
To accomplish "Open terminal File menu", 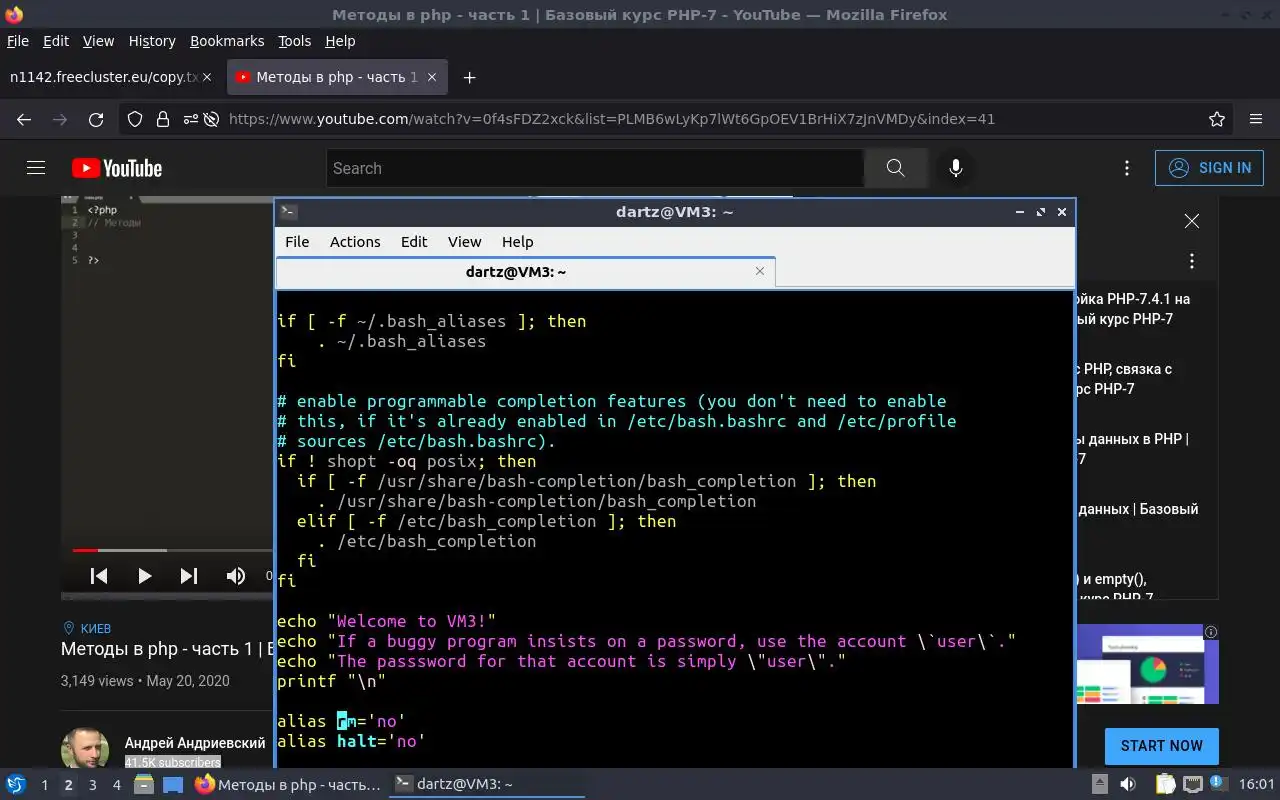I will click(x=297, y=242).
